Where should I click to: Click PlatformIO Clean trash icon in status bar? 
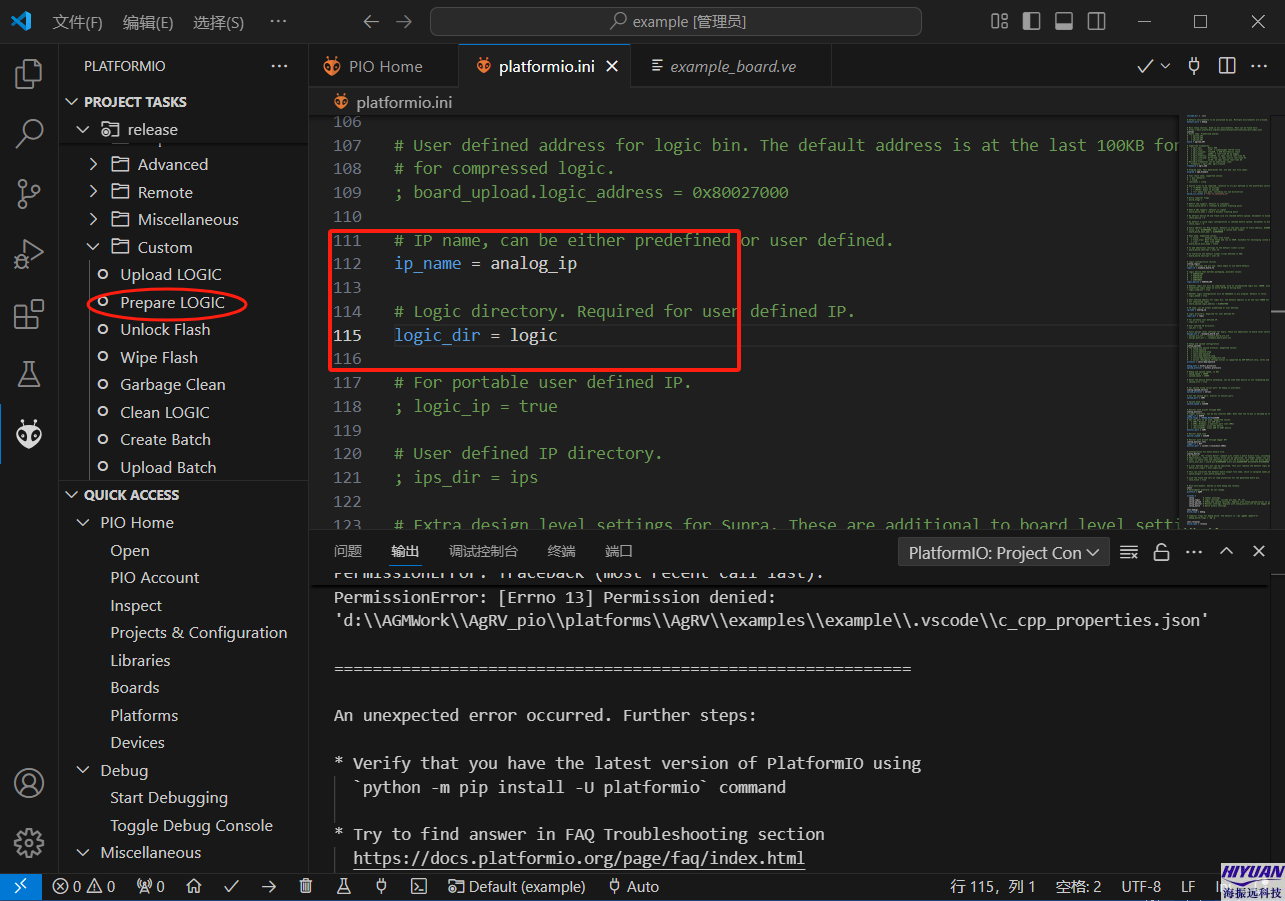click(306, 886)
